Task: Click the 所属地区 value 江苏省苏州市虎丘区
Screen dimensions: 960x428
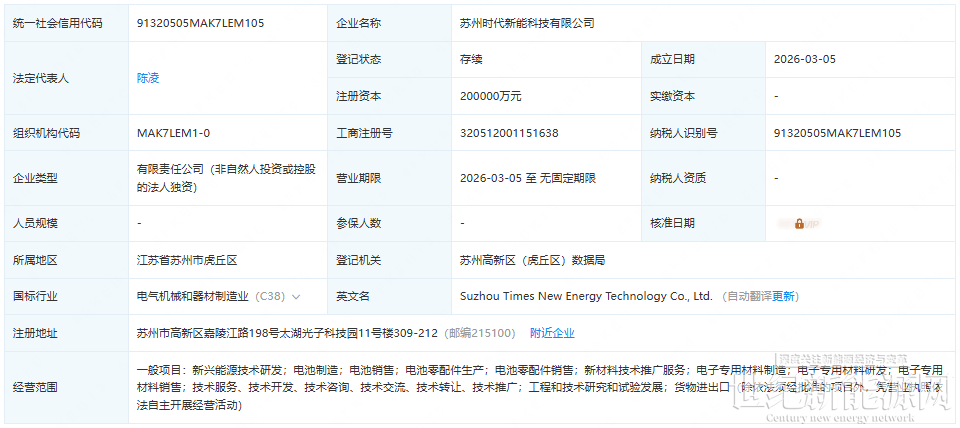Action: (186, 260)
